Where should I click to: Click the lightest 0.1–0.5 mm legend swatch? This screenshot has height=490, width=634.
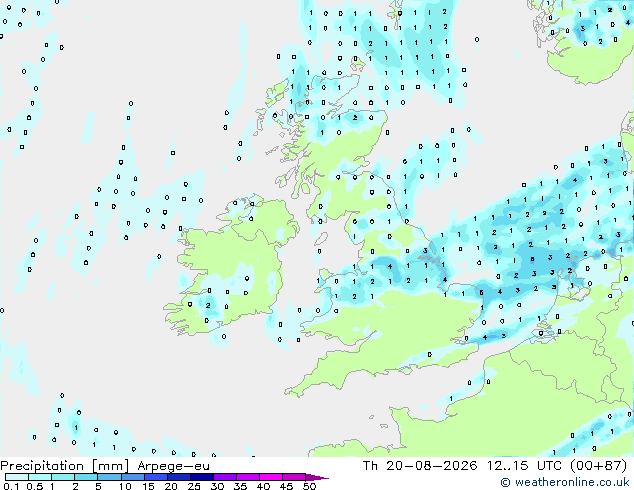17,477
